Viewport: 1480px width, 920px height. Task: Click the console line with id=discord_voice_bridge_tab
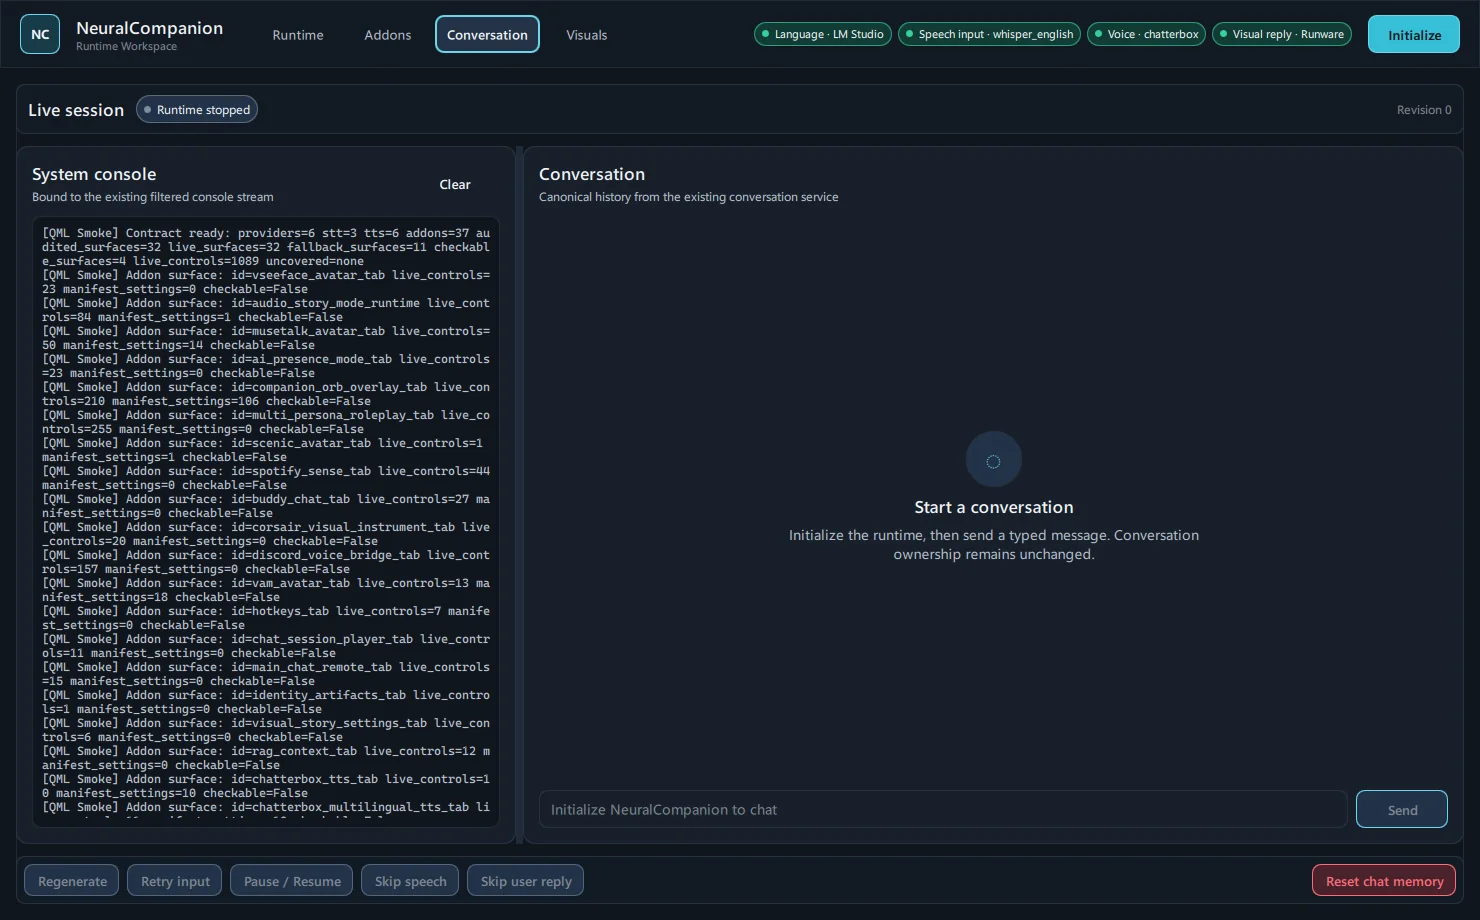[266, 562]
